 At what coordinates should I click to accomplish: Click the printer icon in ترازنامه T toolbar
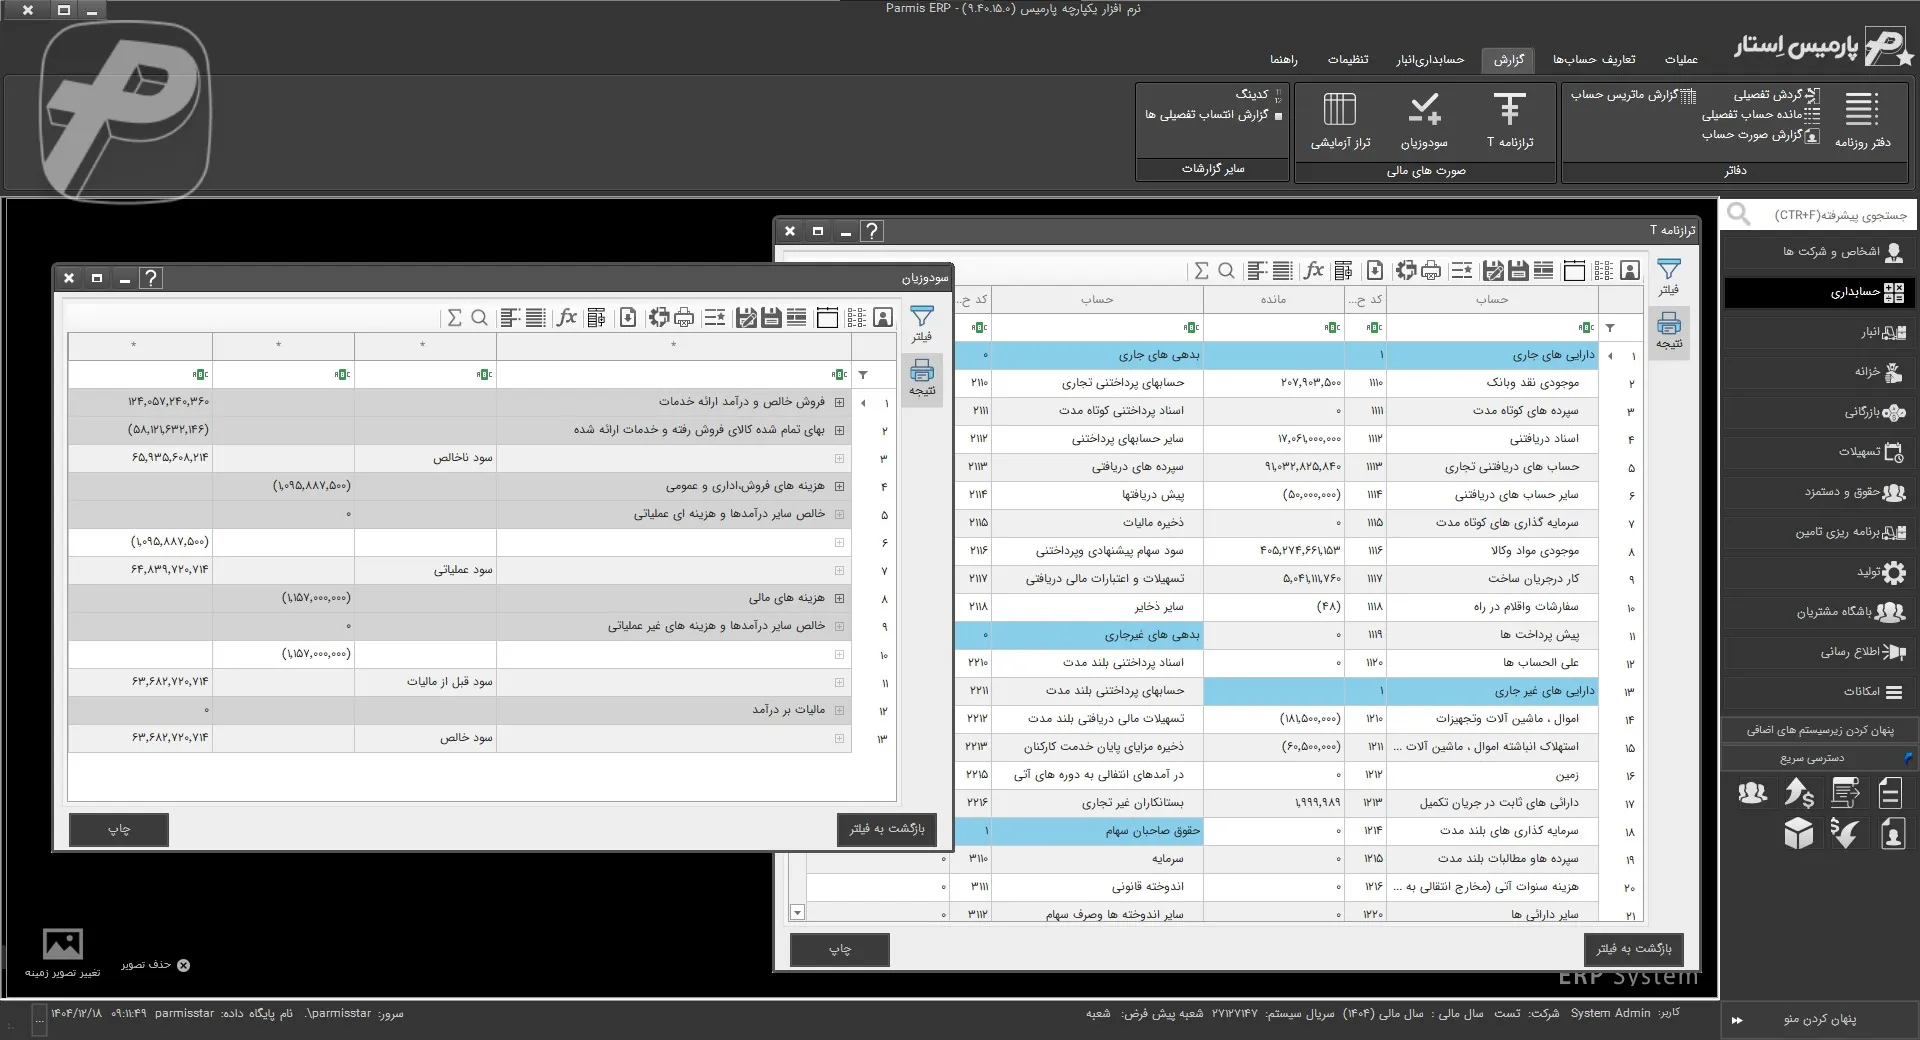point(1431,270)
